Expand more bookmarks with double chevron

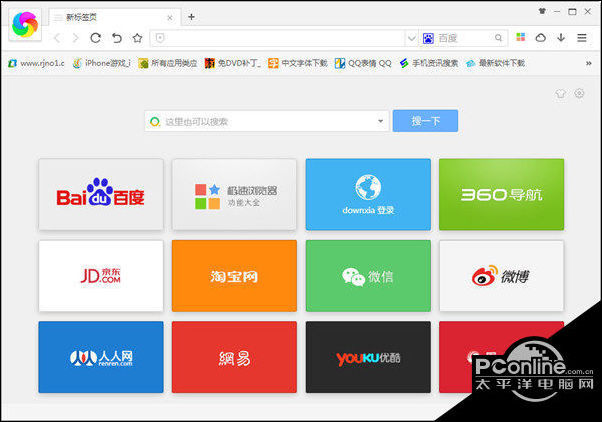pos(589,63)
